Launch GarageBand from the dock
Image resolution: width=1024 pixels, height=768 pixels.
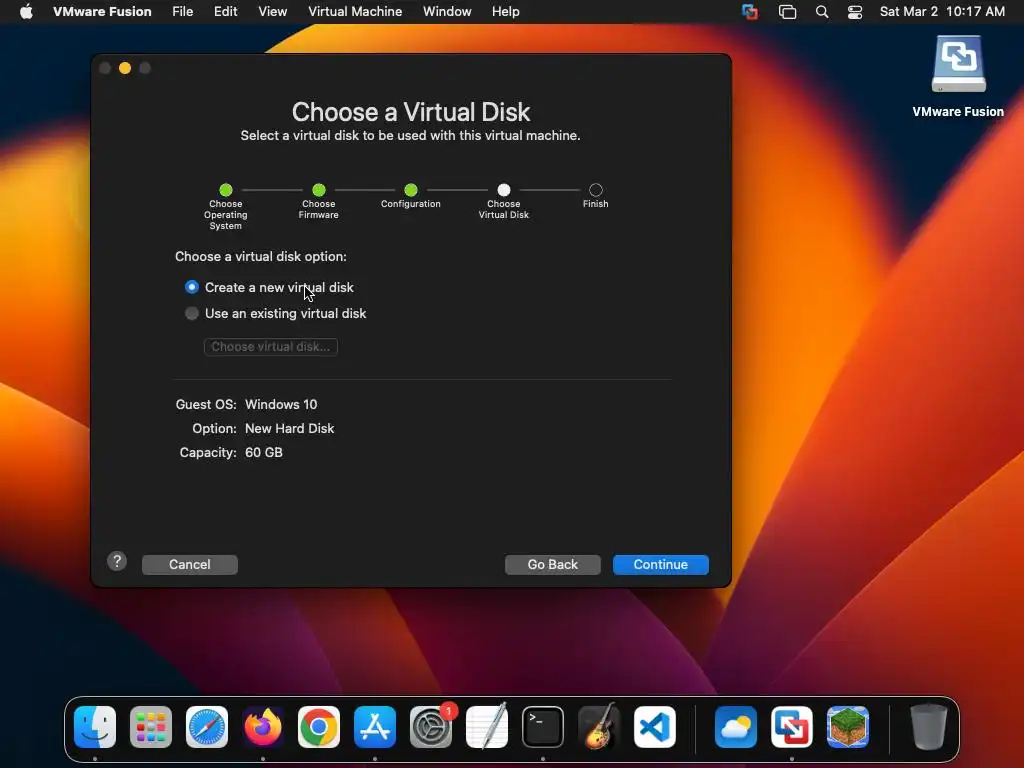coord(599,726)
